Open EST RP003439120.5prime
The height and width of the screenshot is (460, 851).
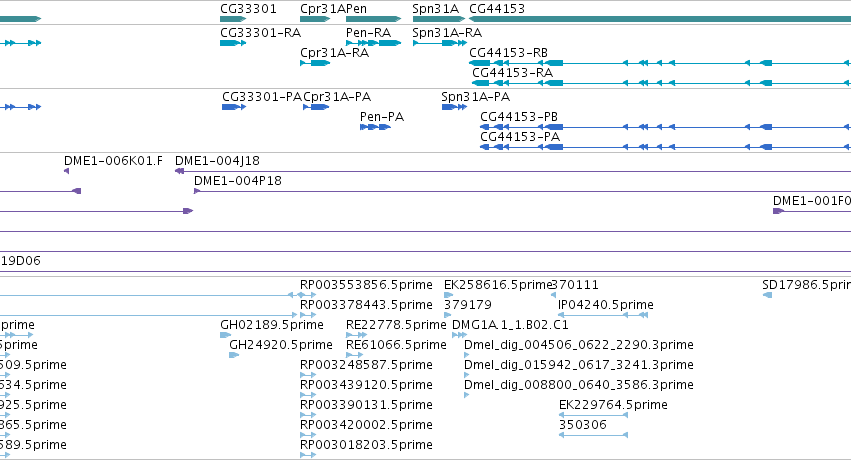[x=366, y=385]
